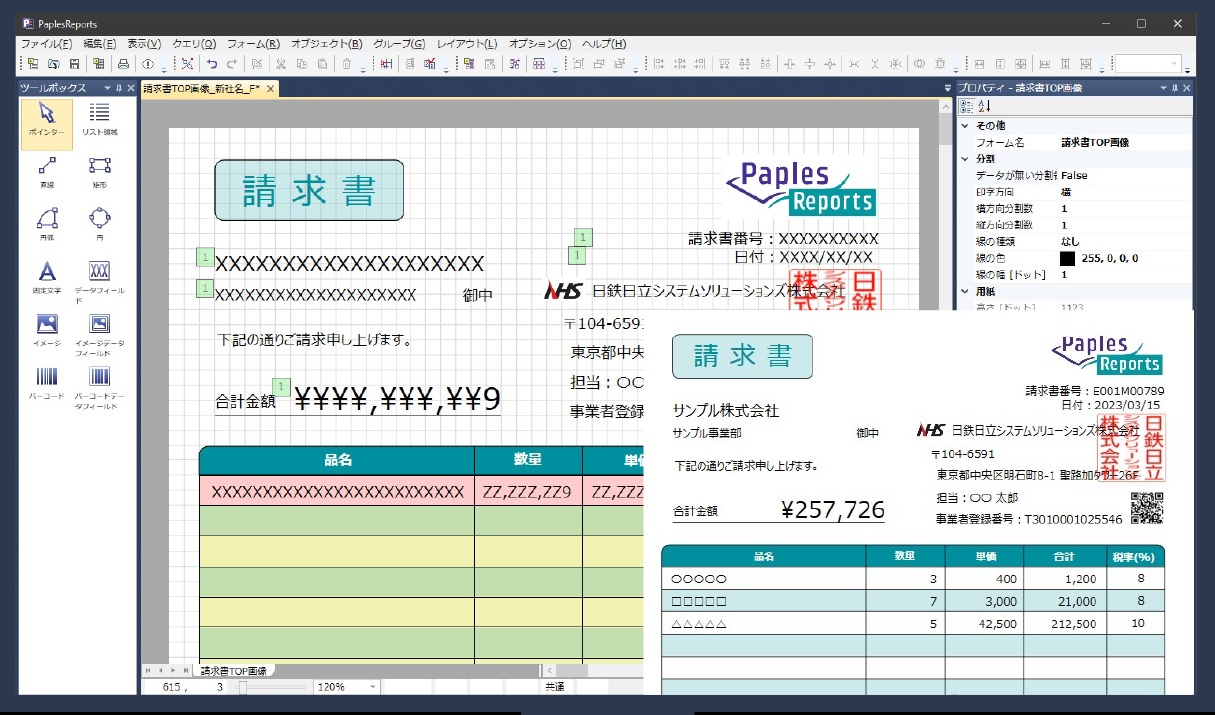
Task: Select the イメージ tool
Action: 46,330
